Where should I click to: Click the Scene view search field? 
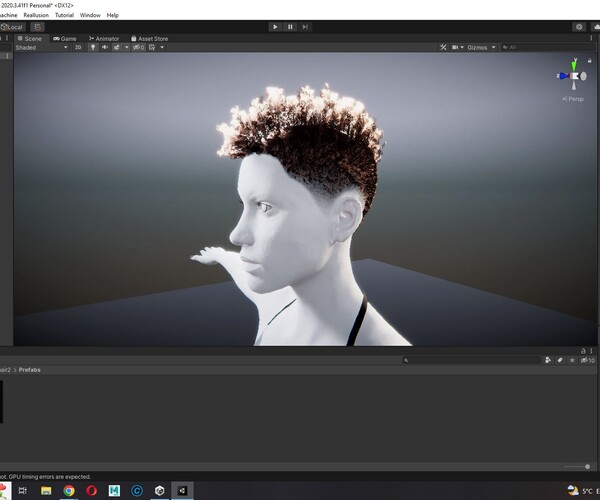pyautogui.click(x=547, y=47)
